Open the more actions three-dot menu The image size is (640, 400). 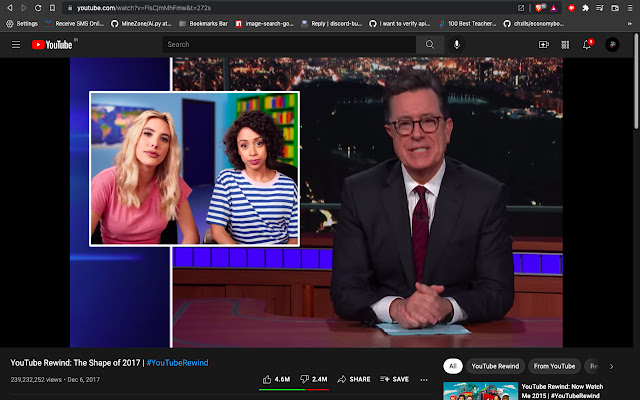click(424, 380)
